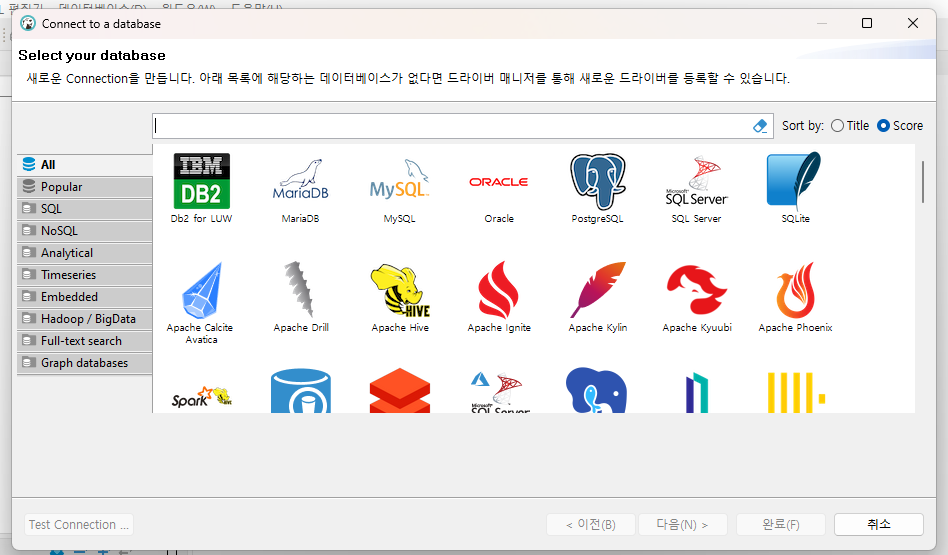Select Graph databases category
Screen dimensions: 948x555
85,363
